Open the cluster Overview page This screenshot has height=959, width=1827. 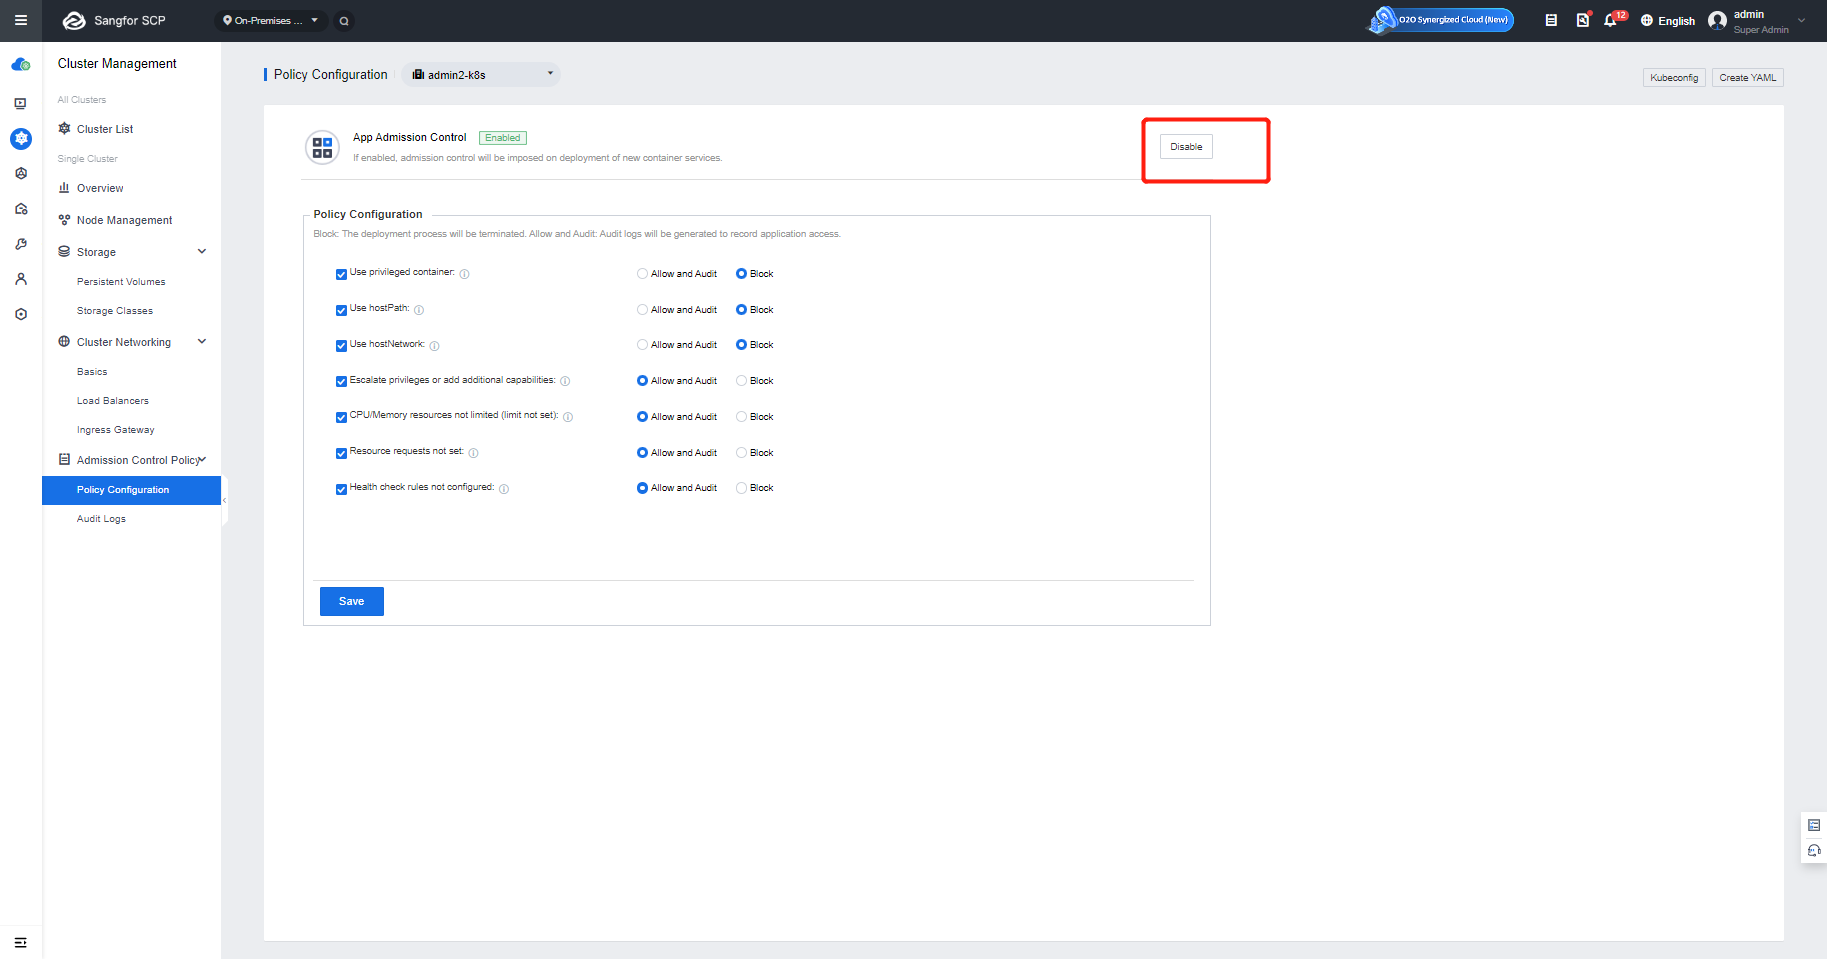100,188
